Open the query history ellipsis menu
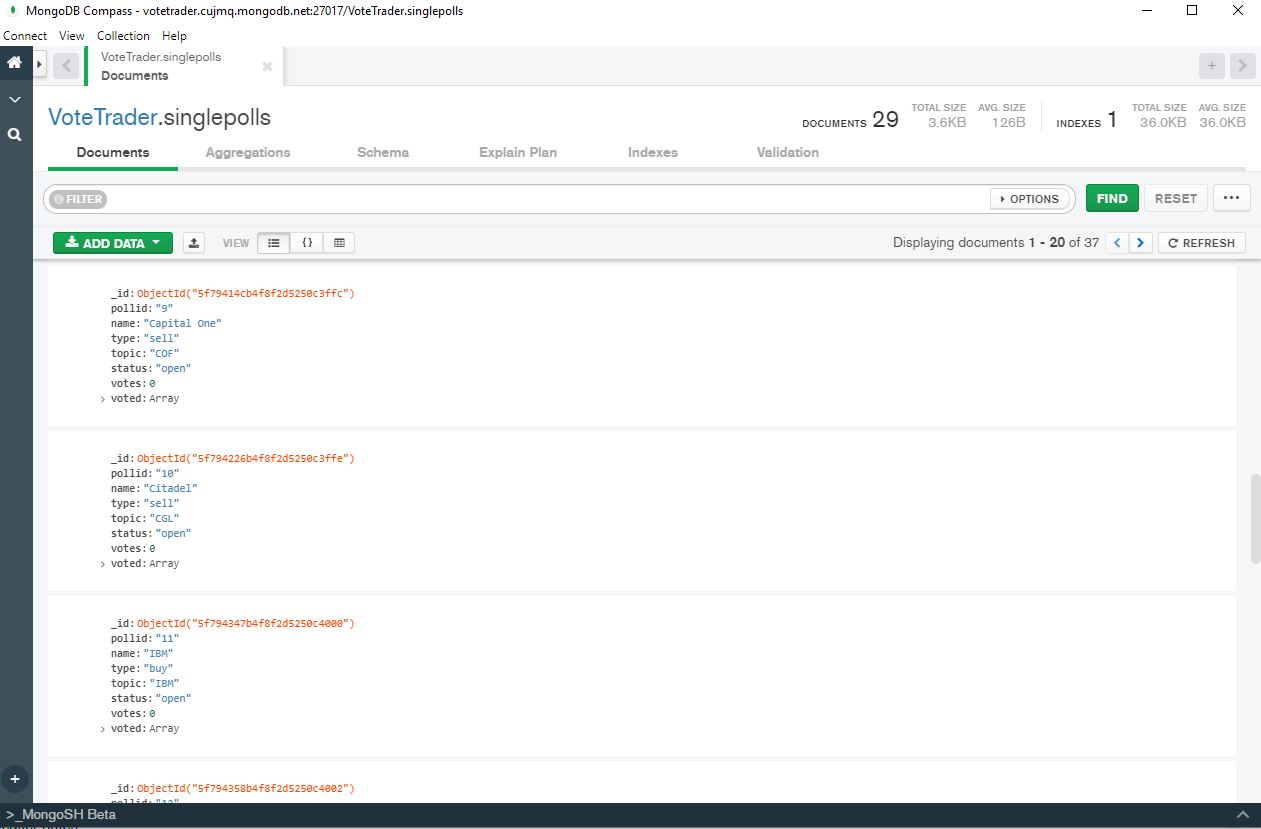Image resolution: width=1261 pixels, height=829 pixels. tap(1232, 199)
